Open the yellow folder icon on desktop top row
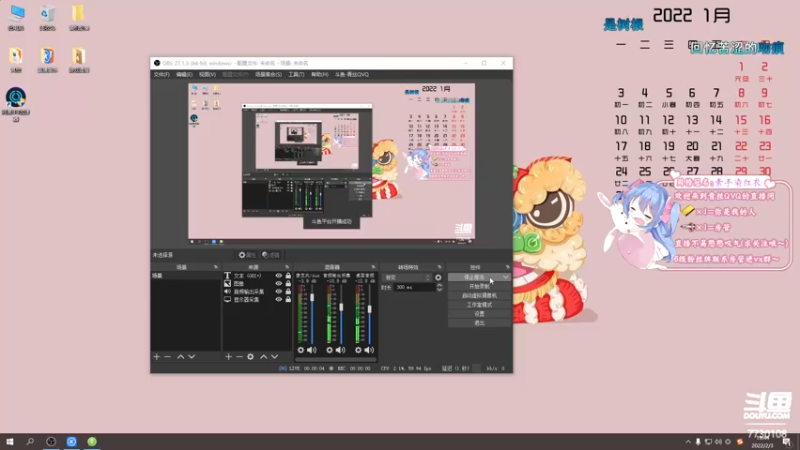This screenshot has height=450, width=800. point(79,17)
